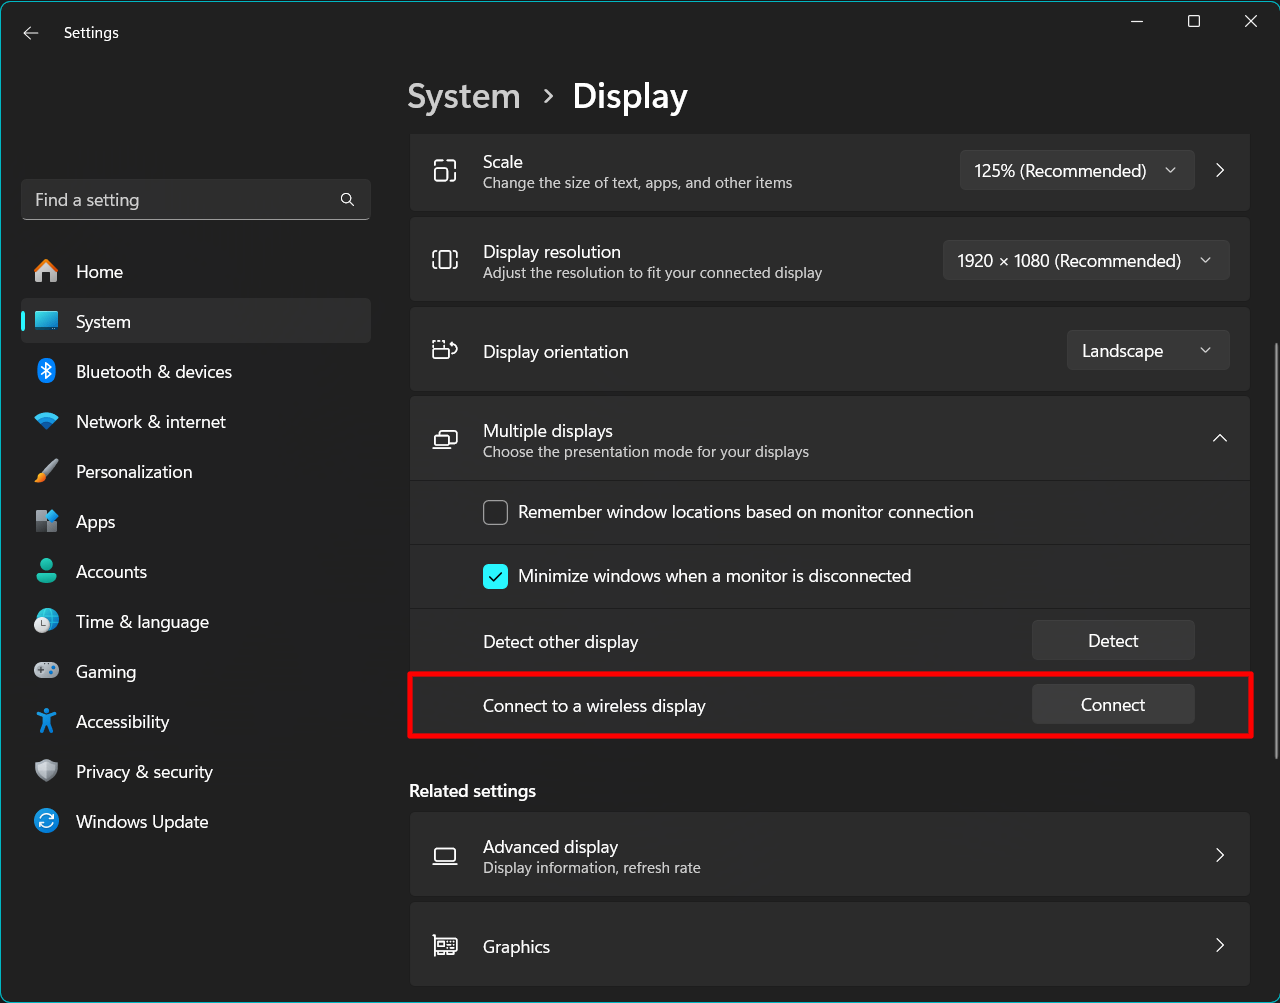Open custom scaling via Scale chevron
1280x1003 pixels.
coord(1220,170)
